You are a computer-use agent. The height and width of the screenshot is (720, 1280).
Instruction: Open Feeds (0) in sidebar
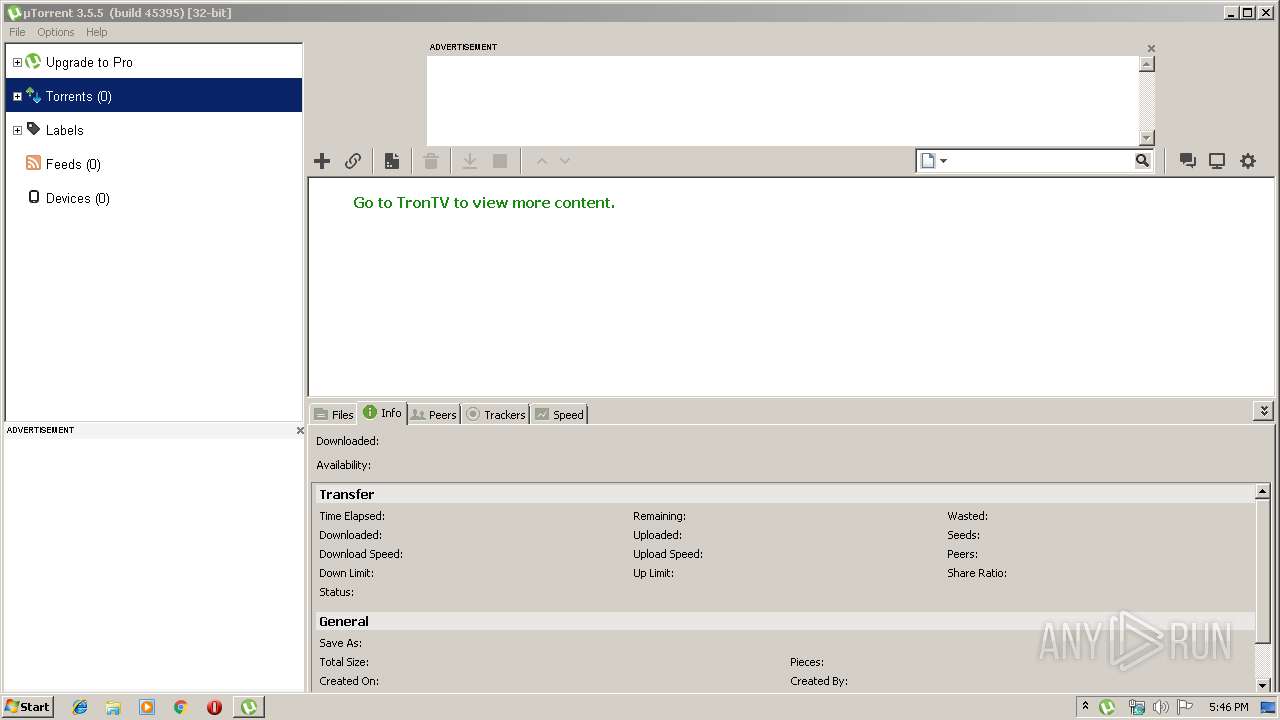click(x=73, y=164)
